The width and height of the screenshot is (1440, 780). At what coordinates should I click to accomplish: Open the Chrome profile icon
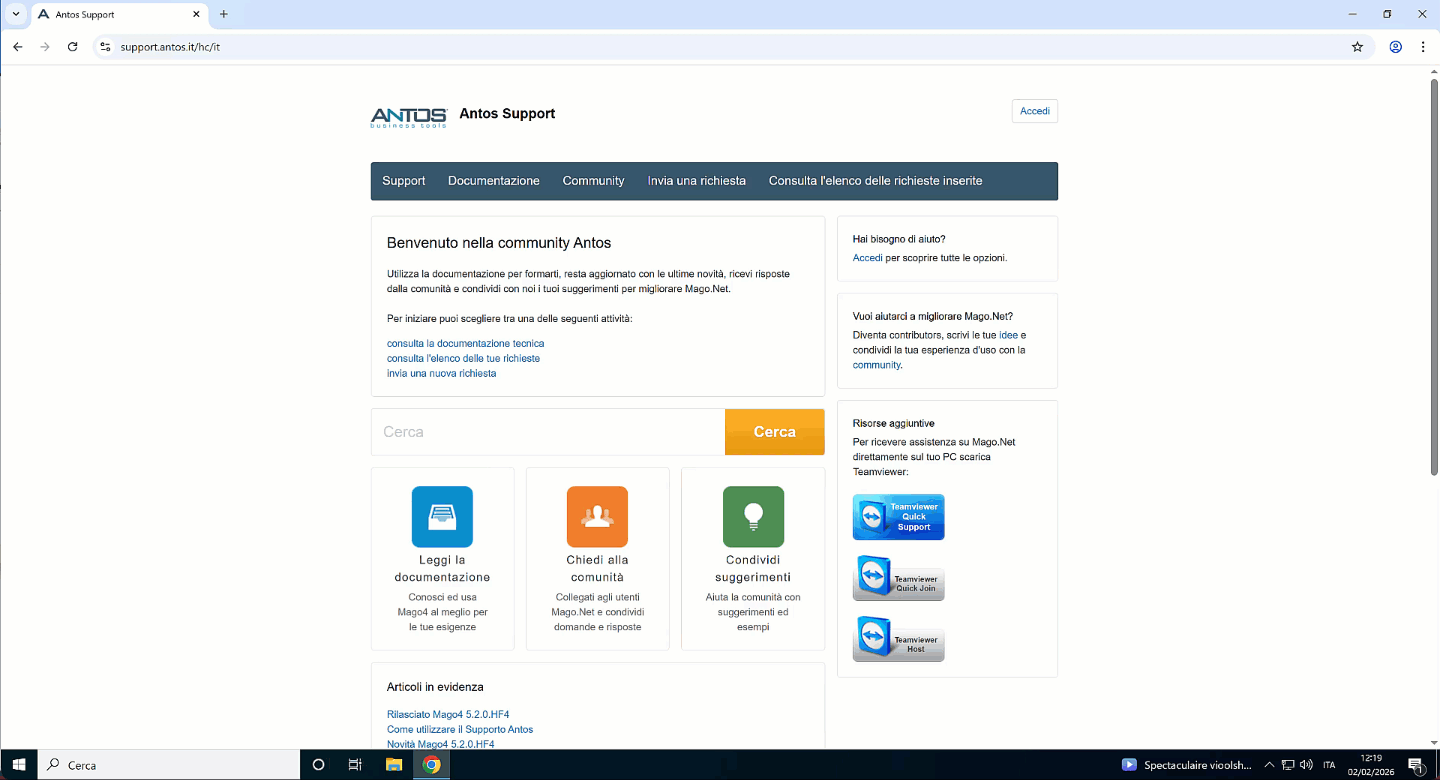pyautogui.click(x=1395, y=46)
